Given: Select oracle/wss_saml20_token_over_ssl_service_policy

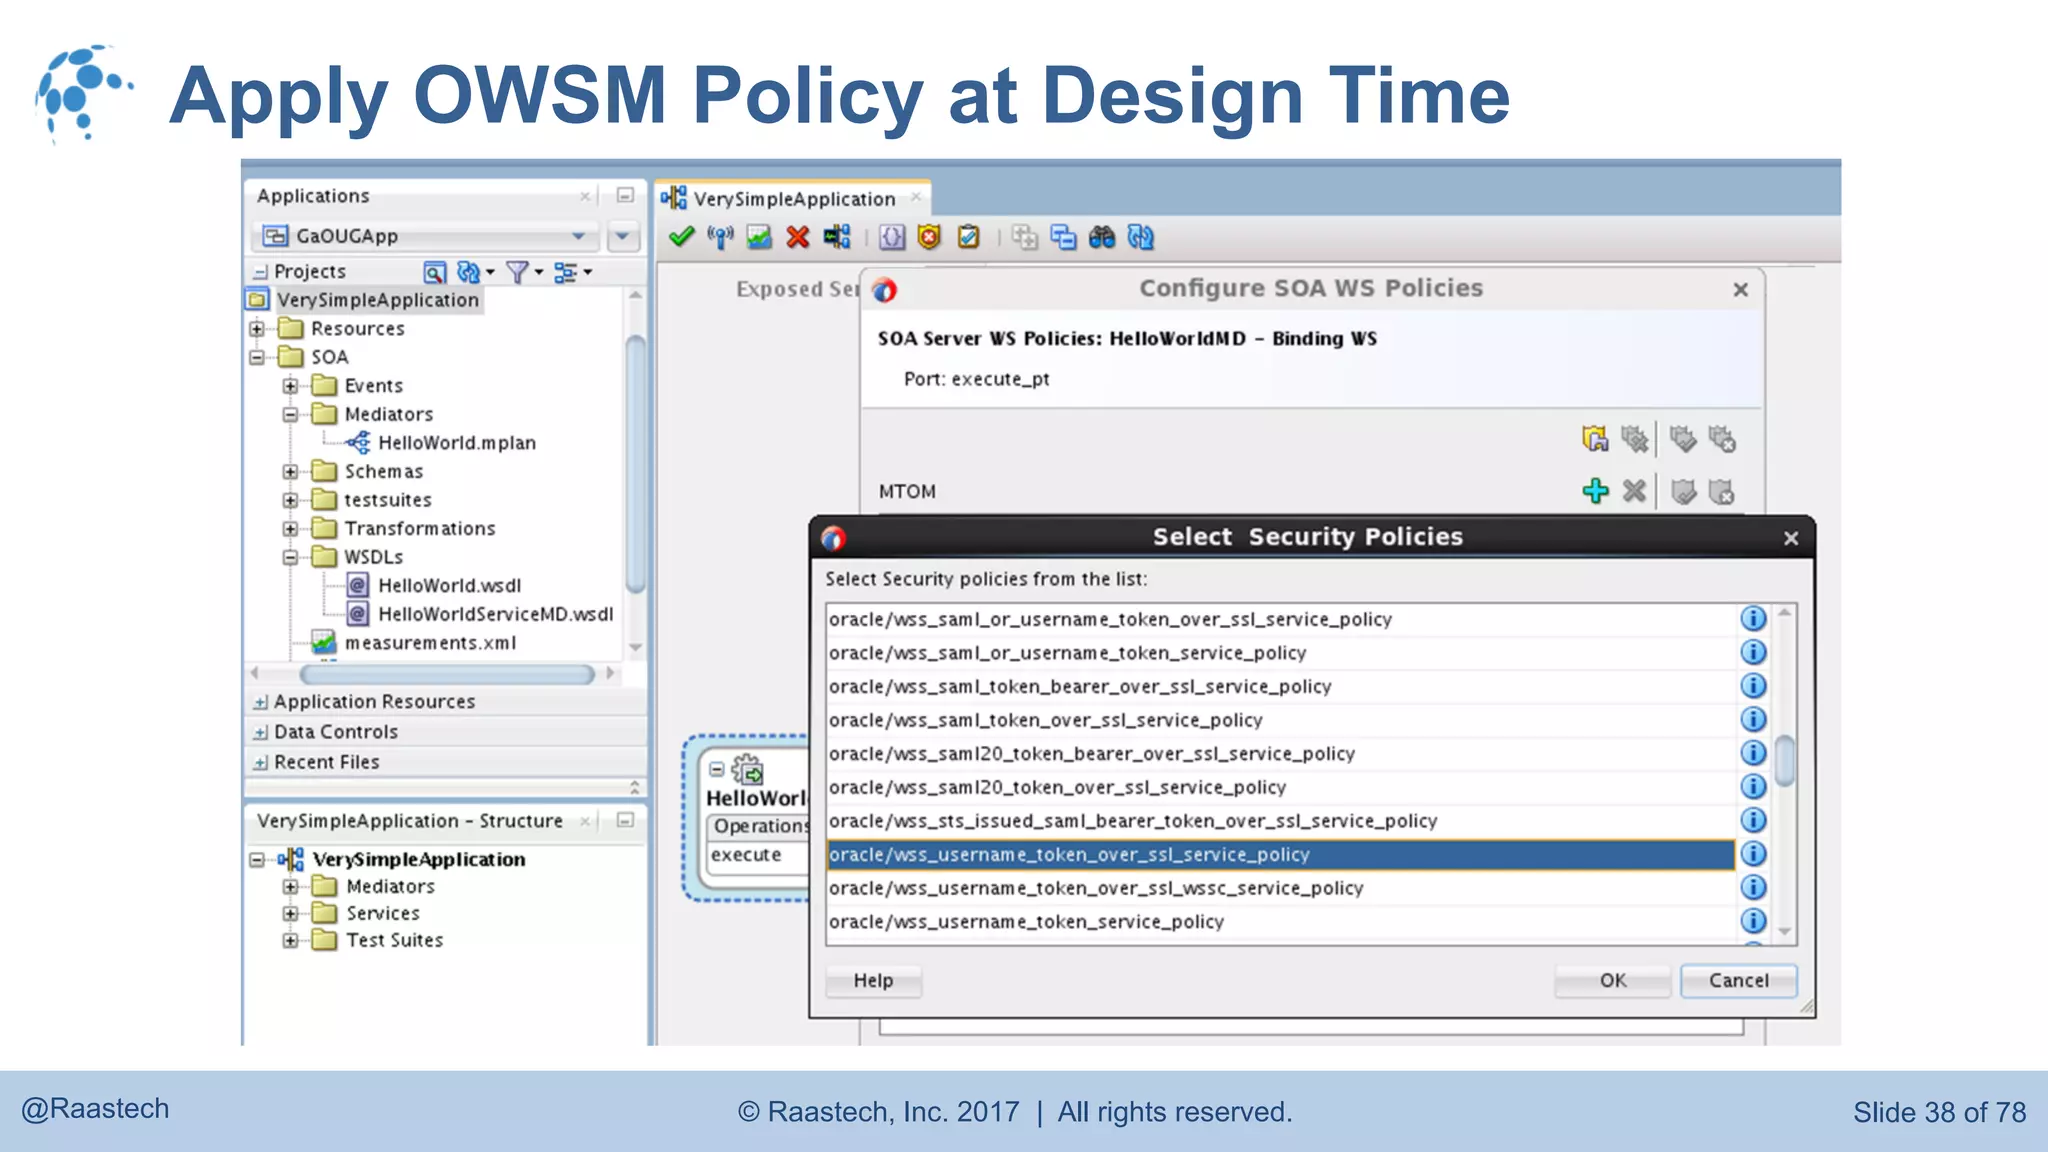Looking at the screenshot, I should pos(1280,787).
